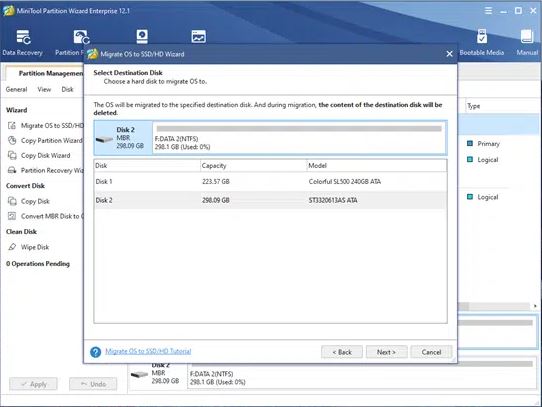Click the Disk 2 drive icon in wizard preview

point(104,139)
